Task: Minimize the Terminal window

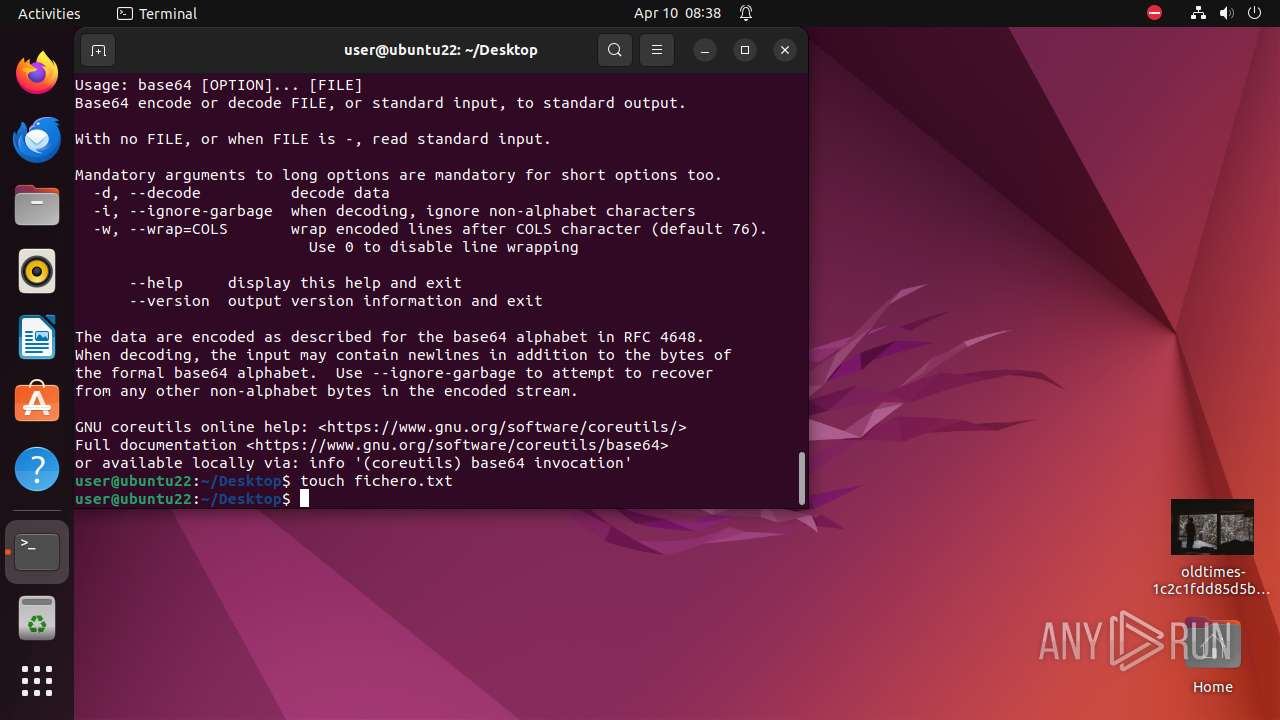Action: [x=705, y=50]
